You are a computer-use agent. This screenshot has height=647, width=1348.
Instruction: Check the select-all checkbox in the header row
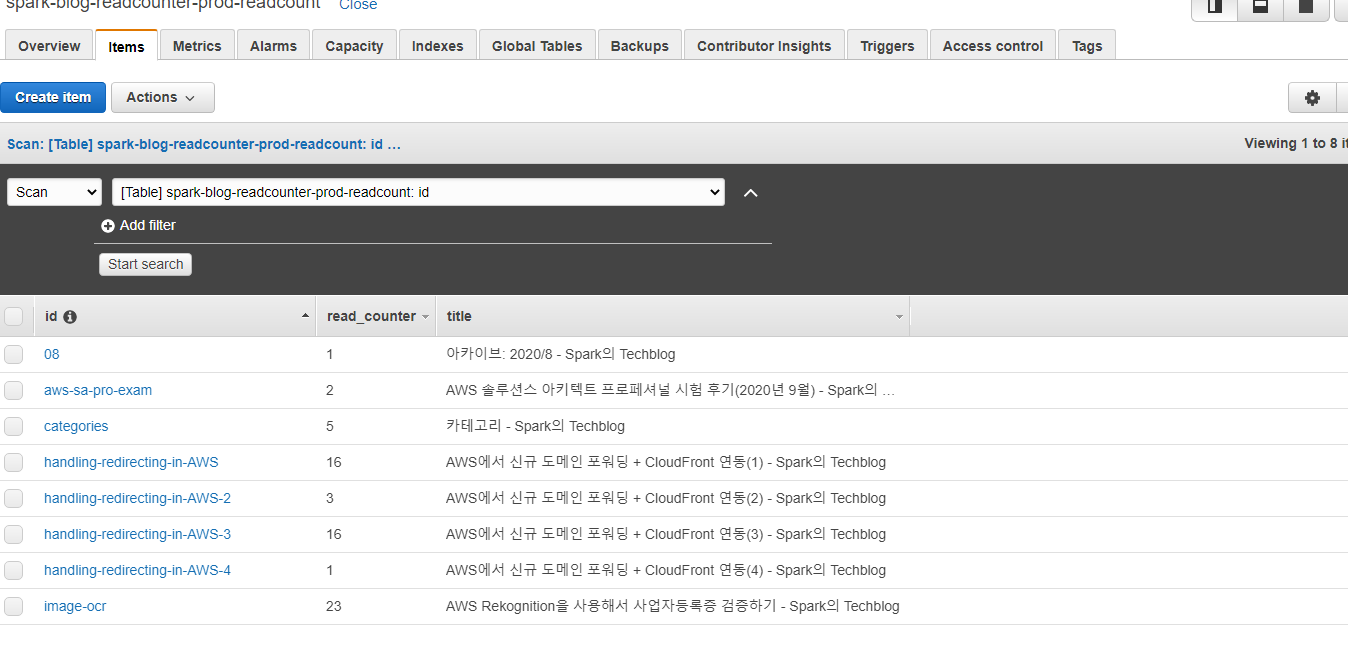click(14, 316)
